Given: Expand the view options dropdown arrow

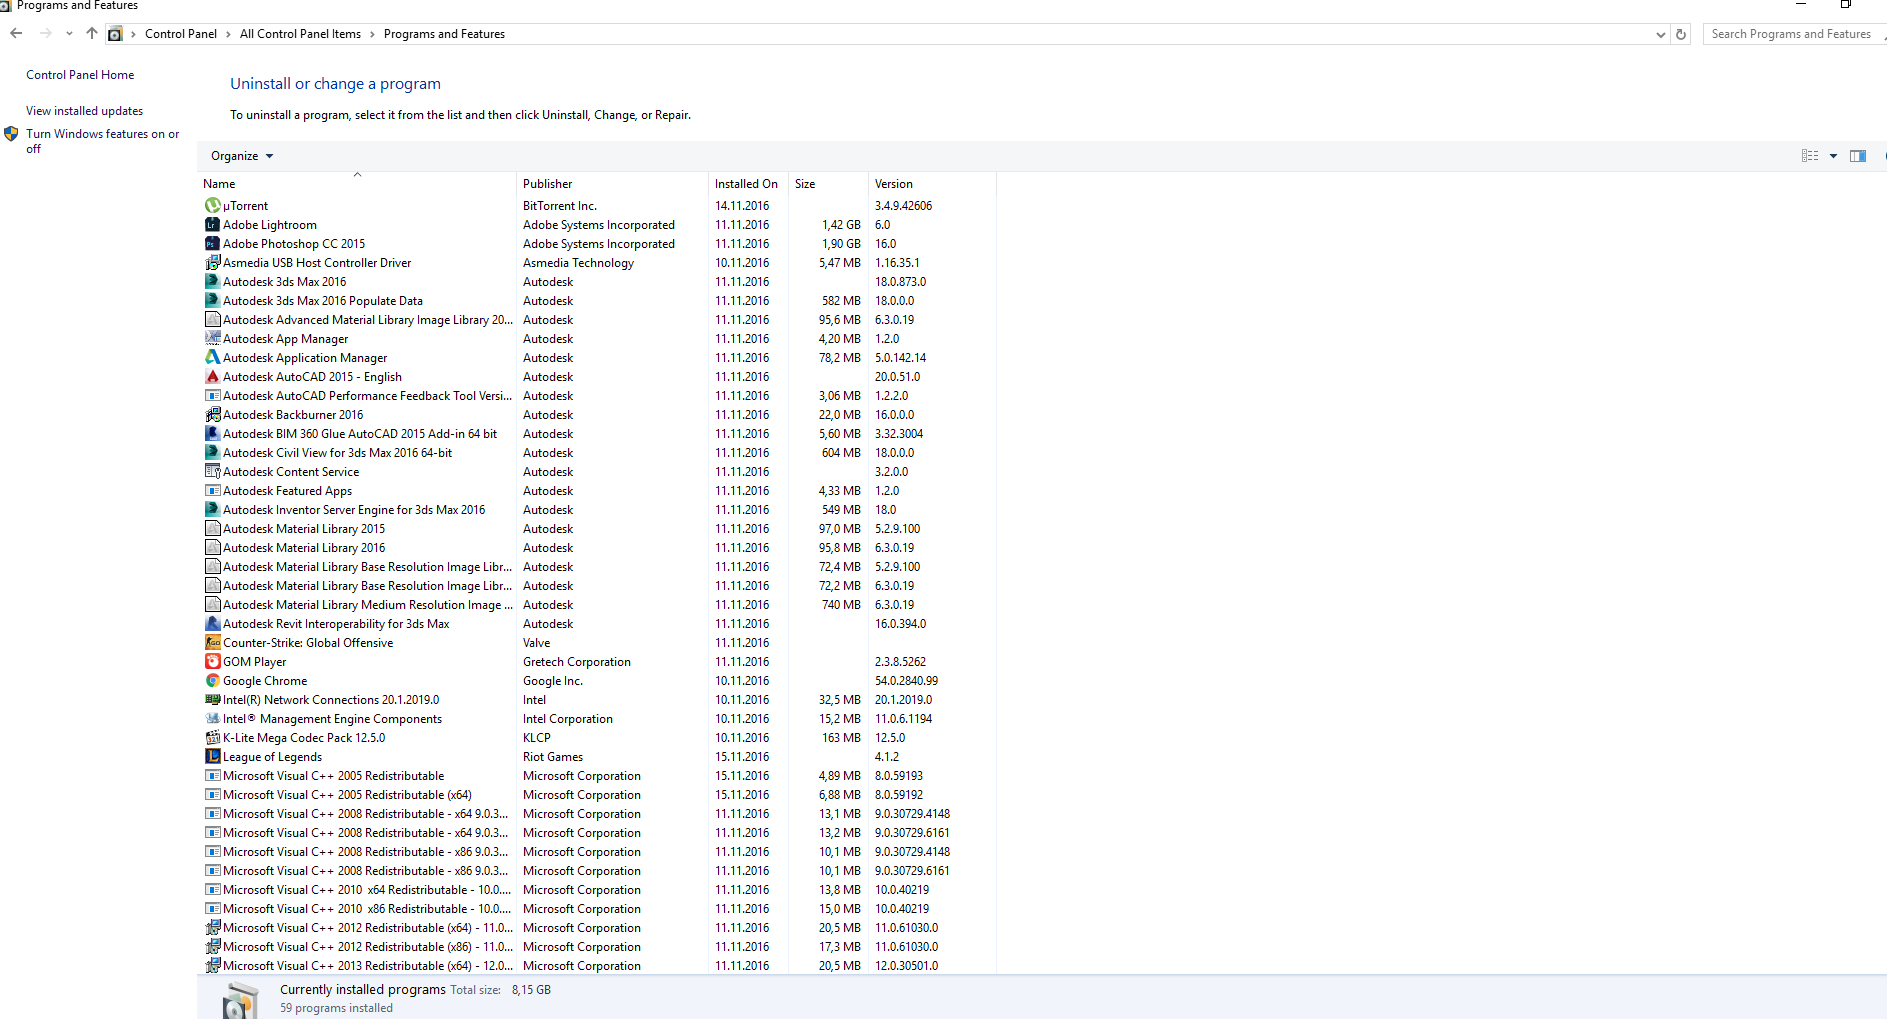Looking at the screenshot, I should tap(1833, 156).
